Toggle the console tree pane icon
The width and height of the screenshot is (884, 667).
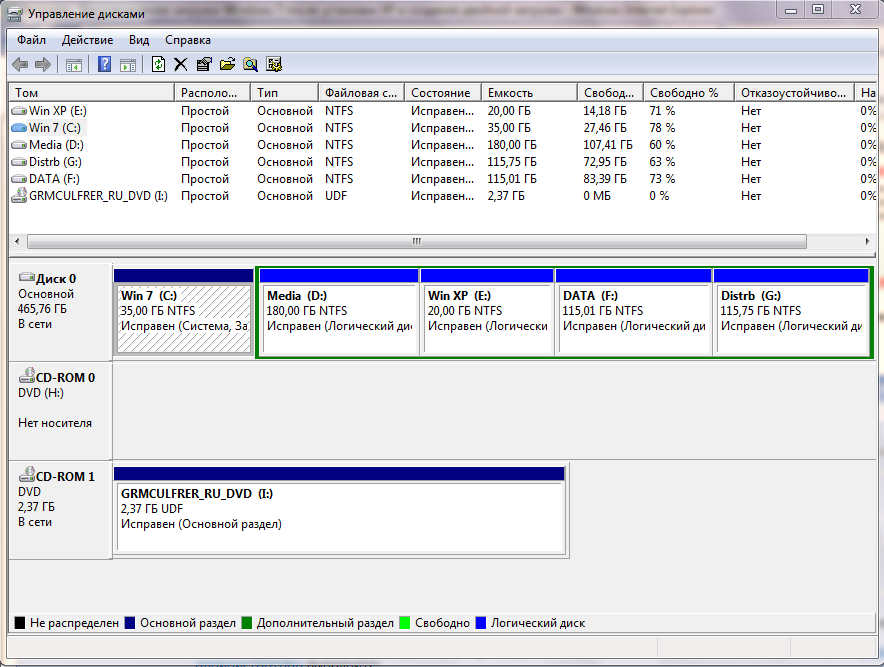click(x=74, y=64)
